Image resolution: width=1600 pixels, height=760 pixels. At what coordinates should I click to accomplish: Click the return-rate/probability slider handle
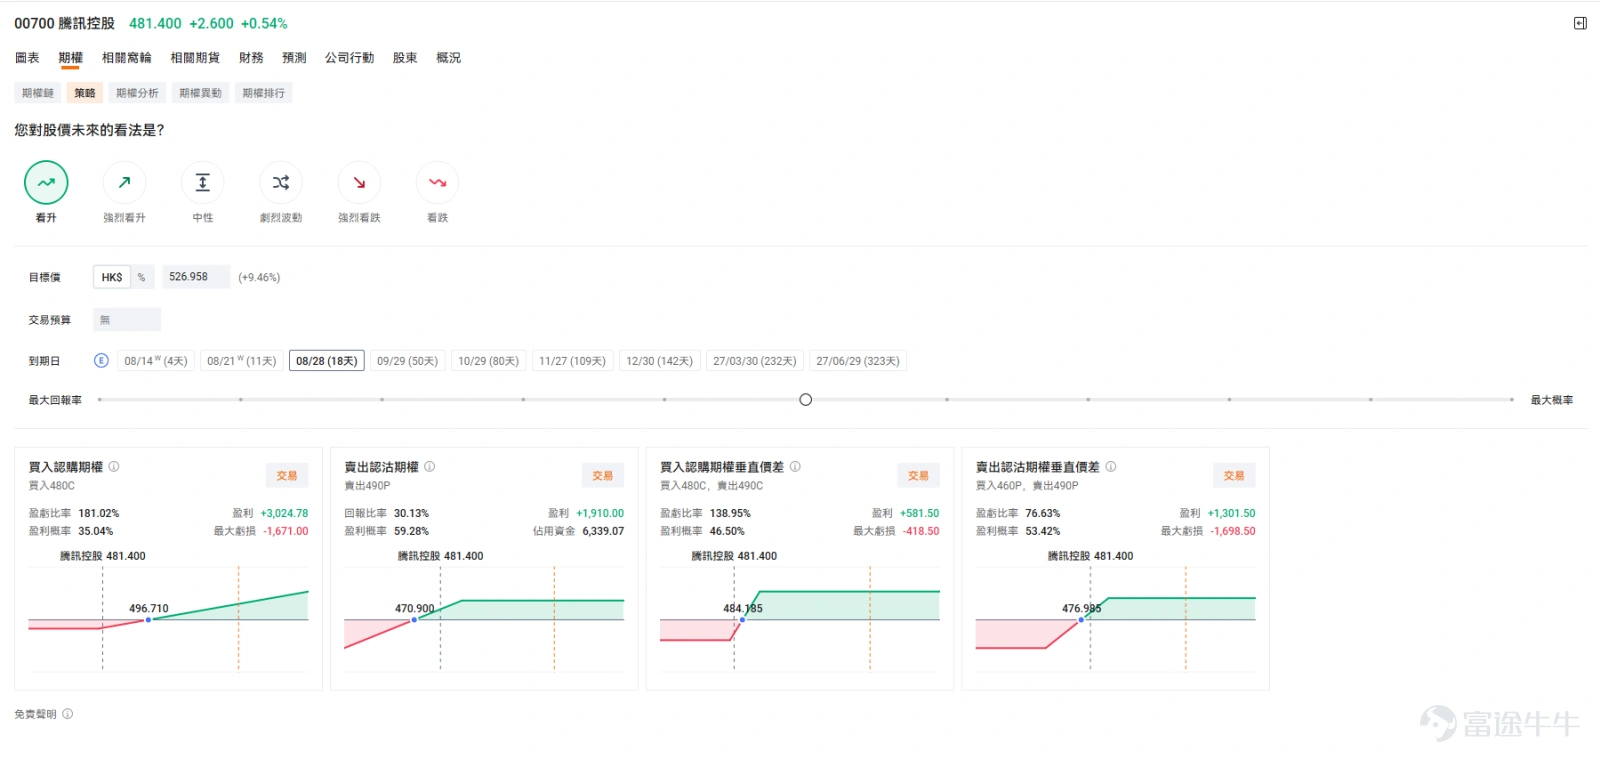(x=806, y=400)
